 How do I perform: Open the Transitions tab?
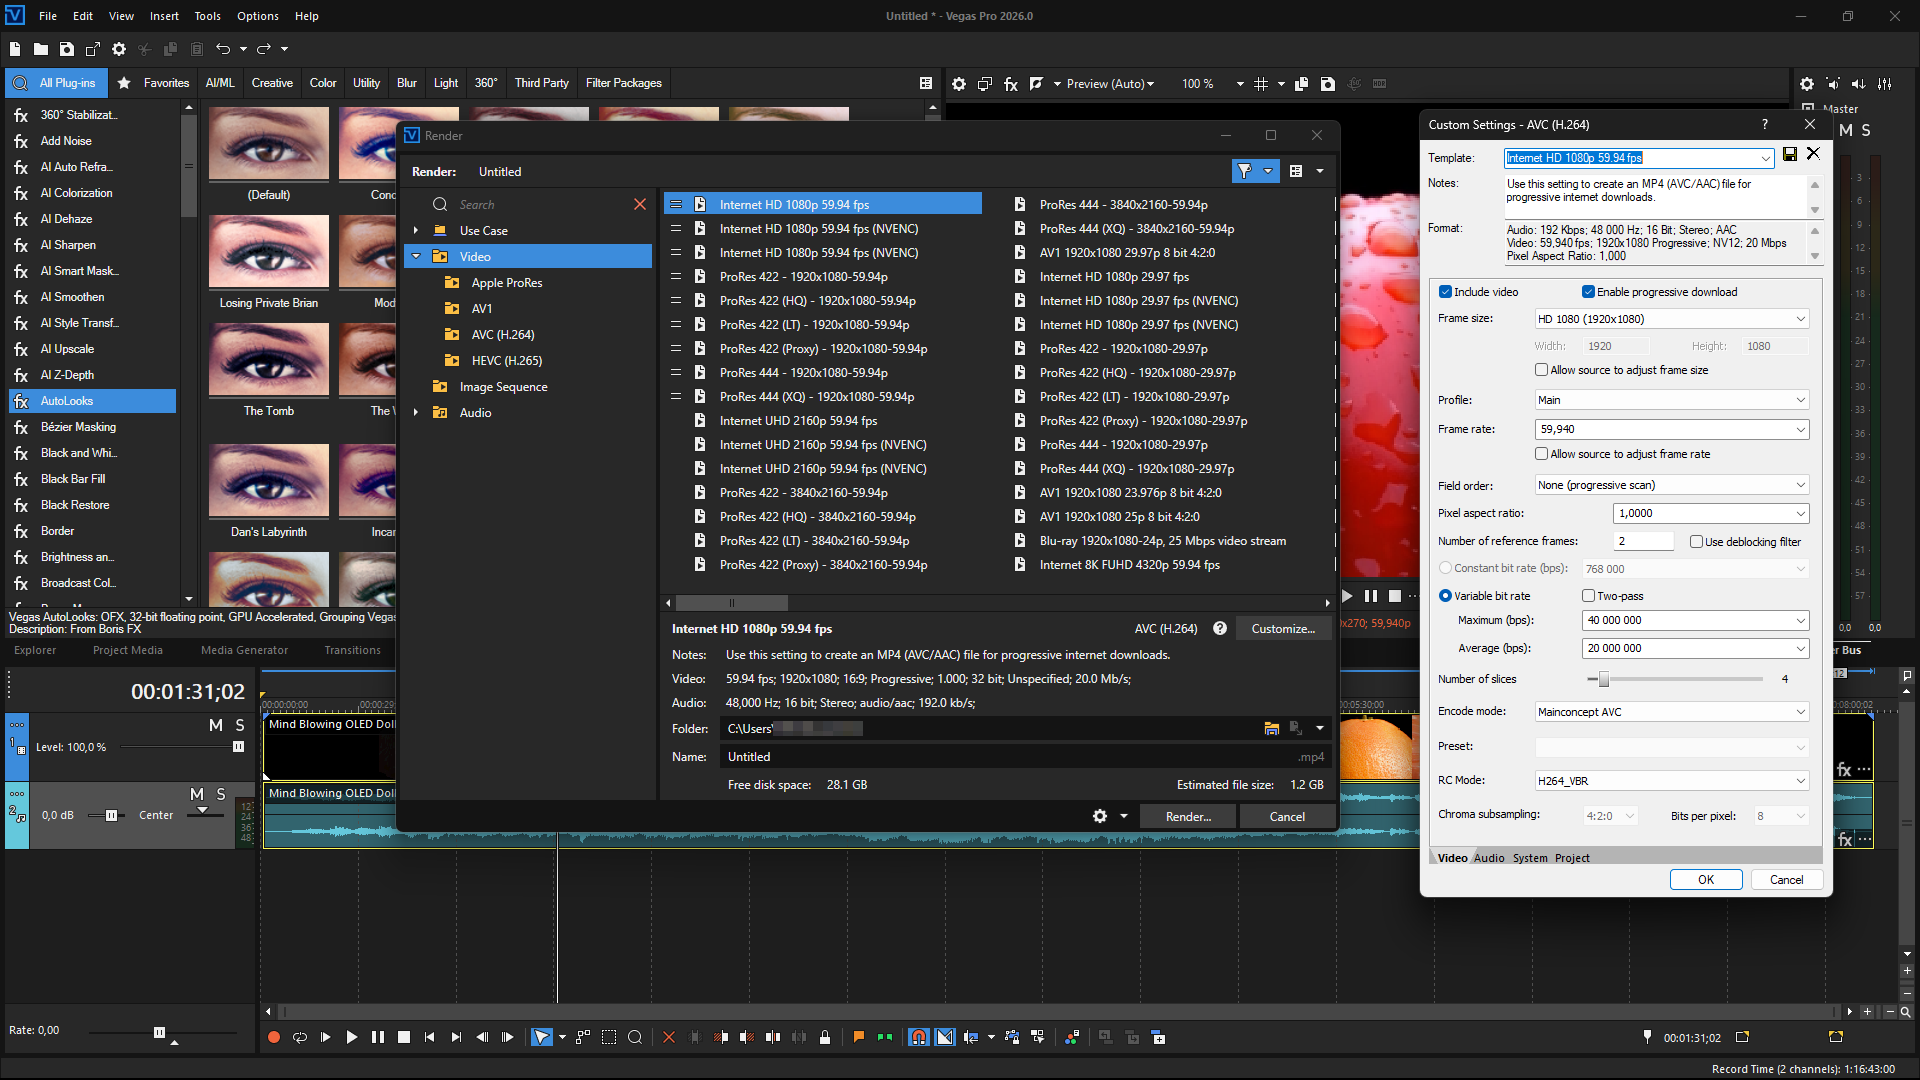[x=352, y=650]
